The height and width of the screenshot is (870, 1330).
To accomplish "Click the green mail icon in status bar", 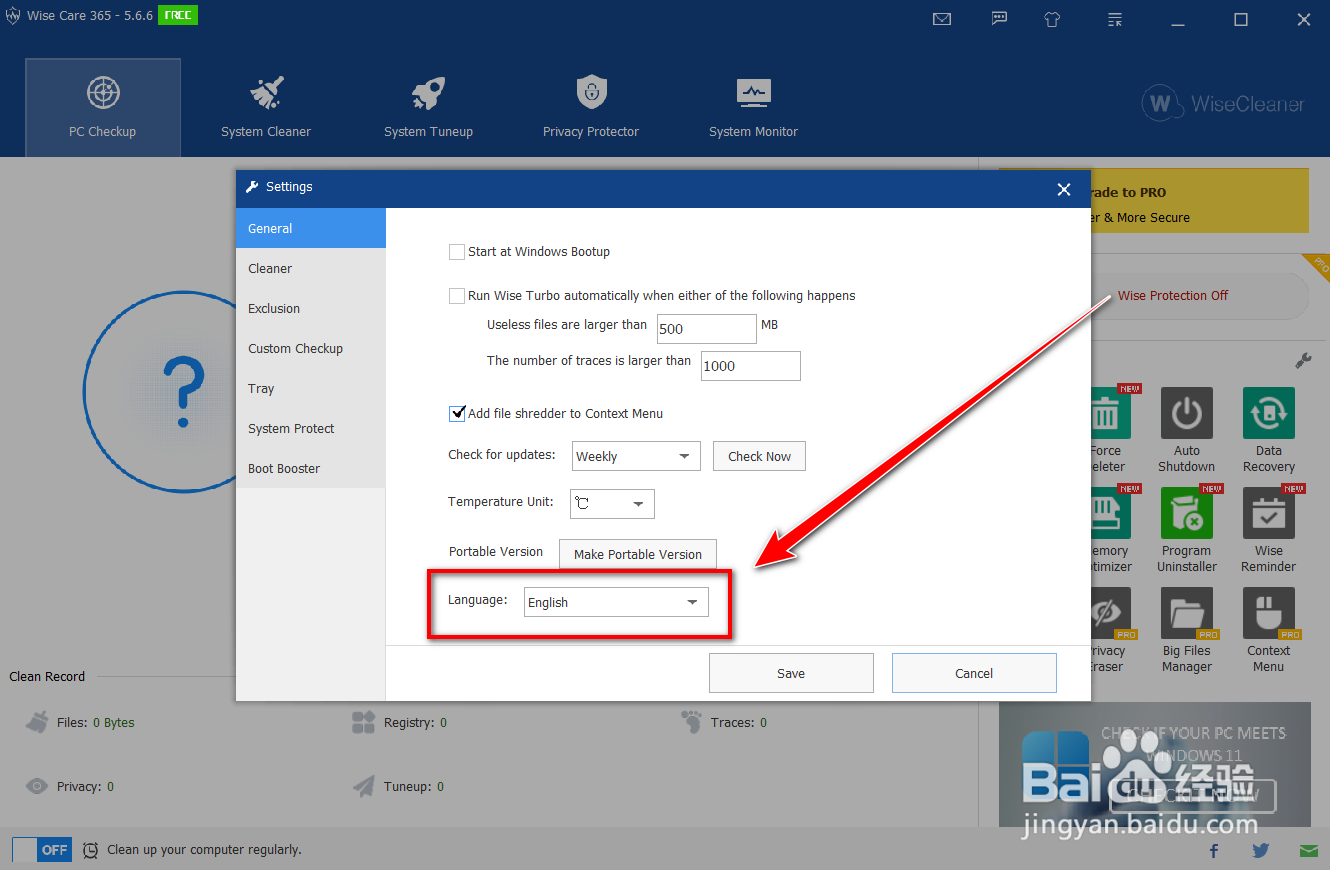I will point(1309,851).
